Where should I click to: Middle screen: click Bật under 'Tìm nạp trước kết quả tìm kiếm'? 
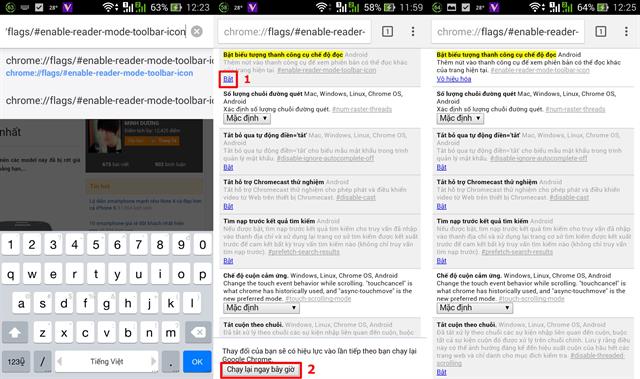tap(228, 261)
